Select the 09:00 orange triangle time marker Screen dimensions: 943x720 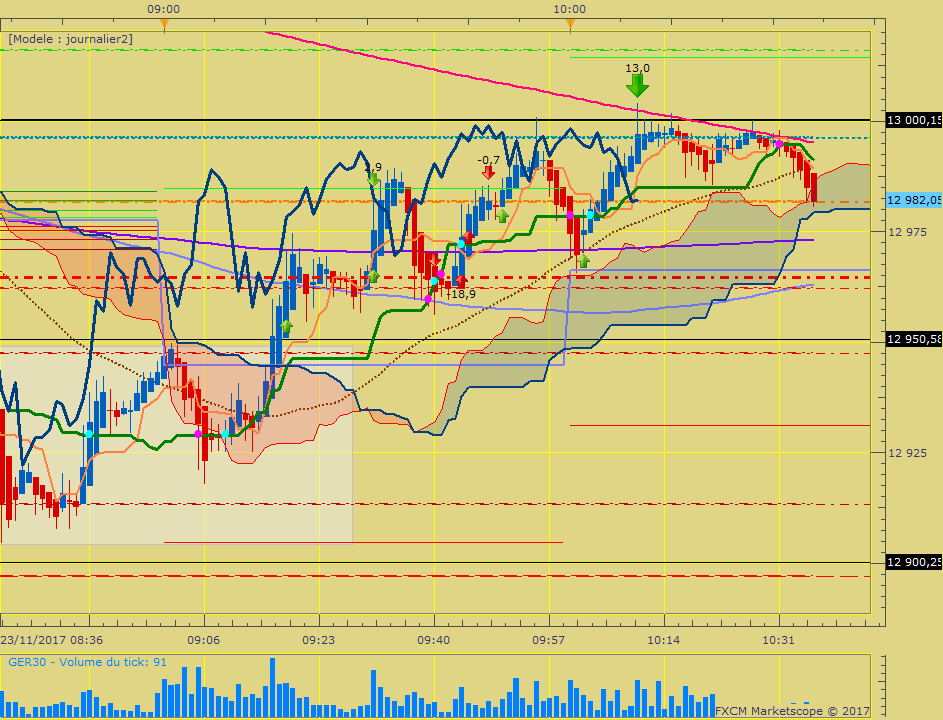(x=164, y=24)
